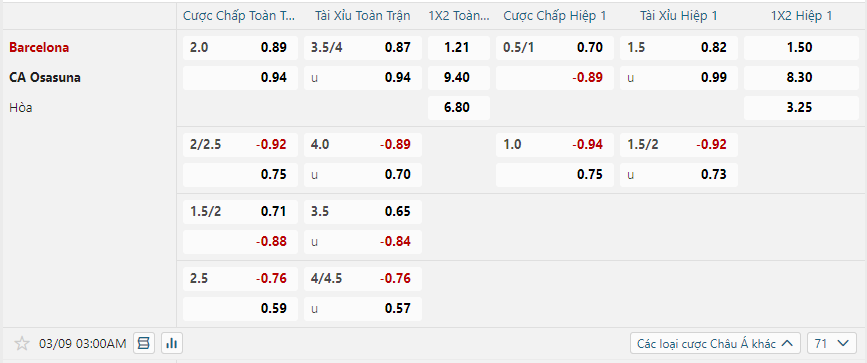
Task: Open the CA Osasuna team name link
Action: coord(45,78)
